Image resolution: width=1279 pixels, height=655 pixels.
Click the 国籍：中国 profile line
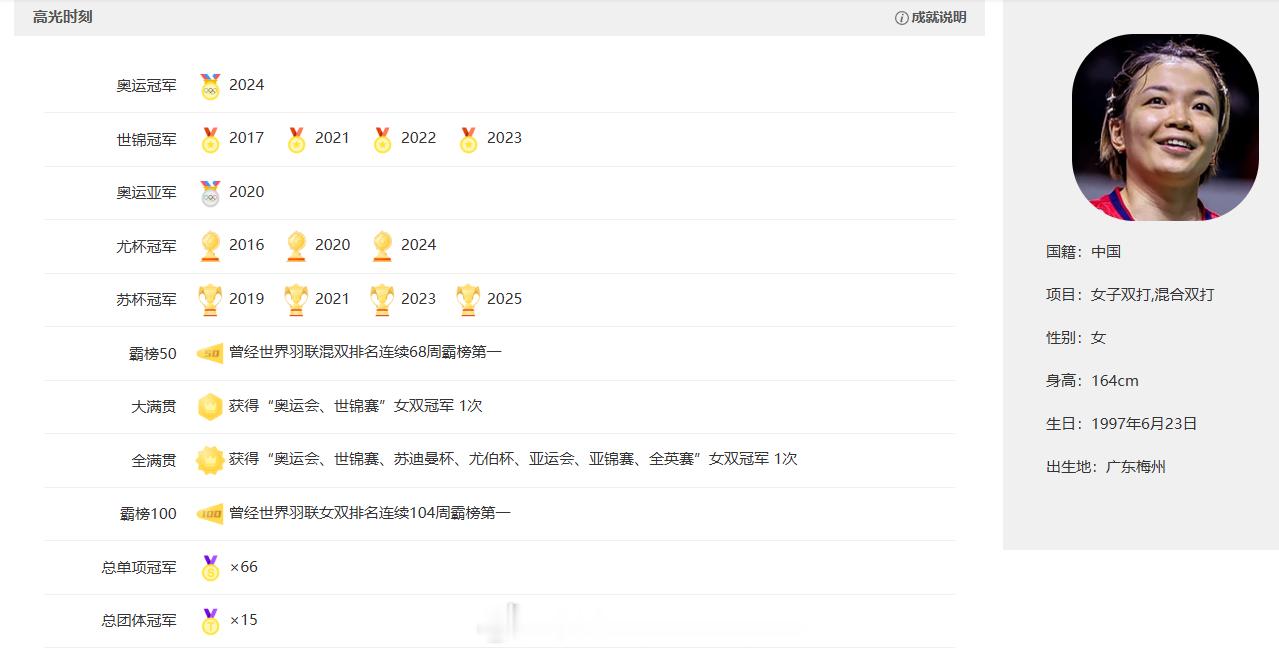coord(1083,252)
